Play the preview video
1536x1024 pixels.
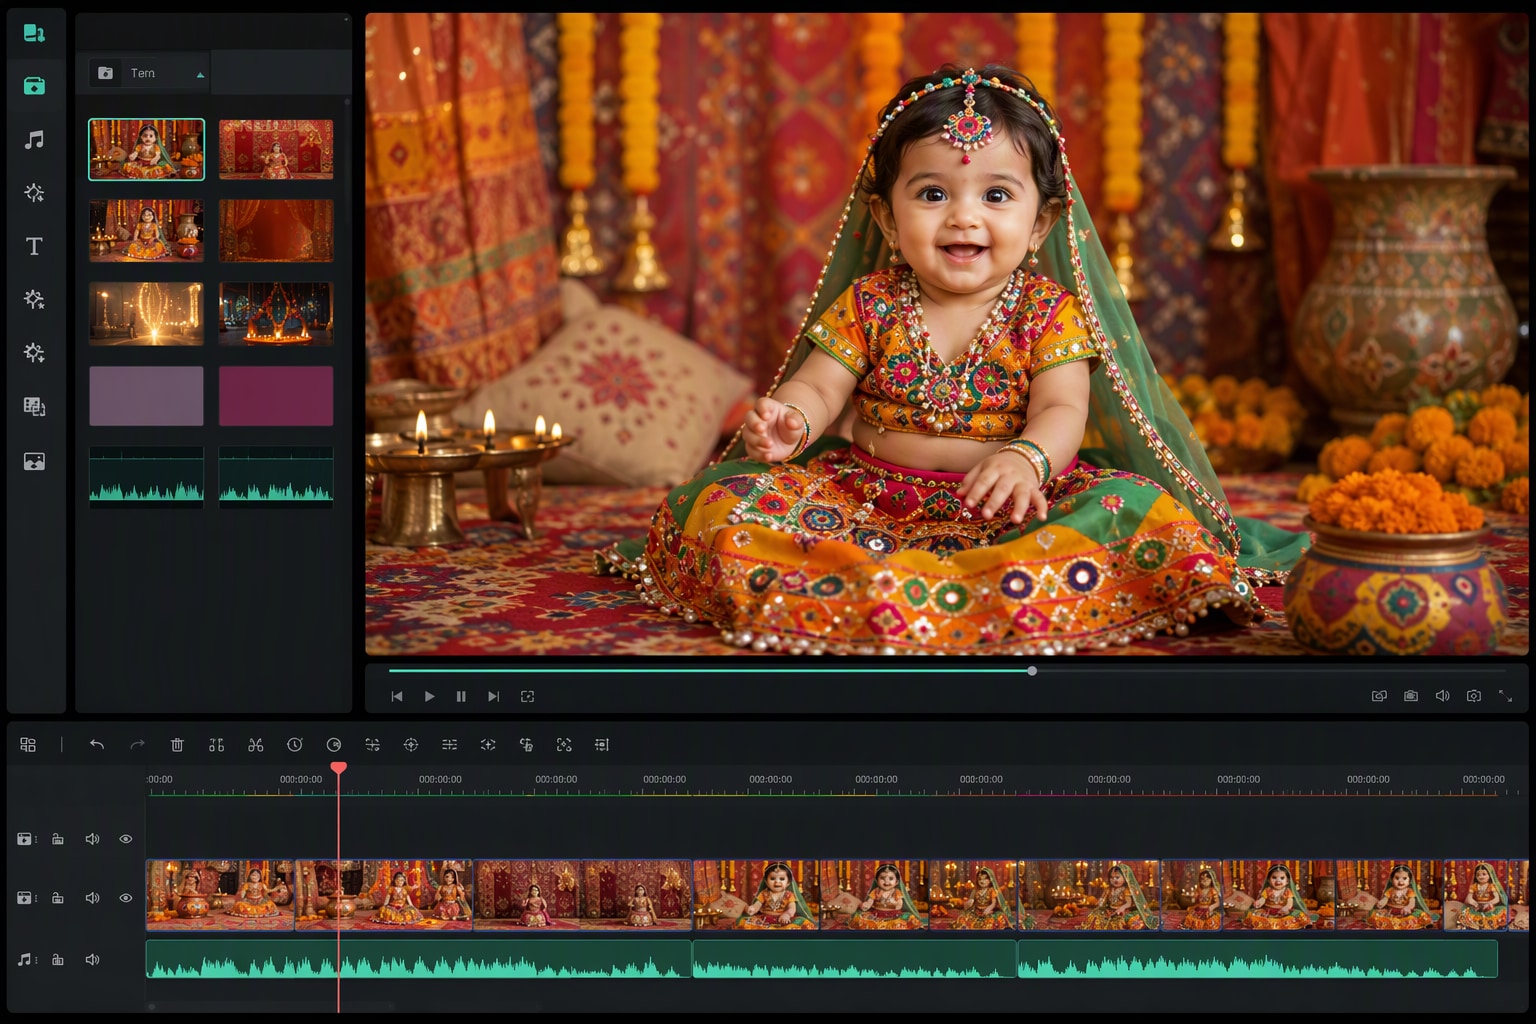(x=429, y=696)
